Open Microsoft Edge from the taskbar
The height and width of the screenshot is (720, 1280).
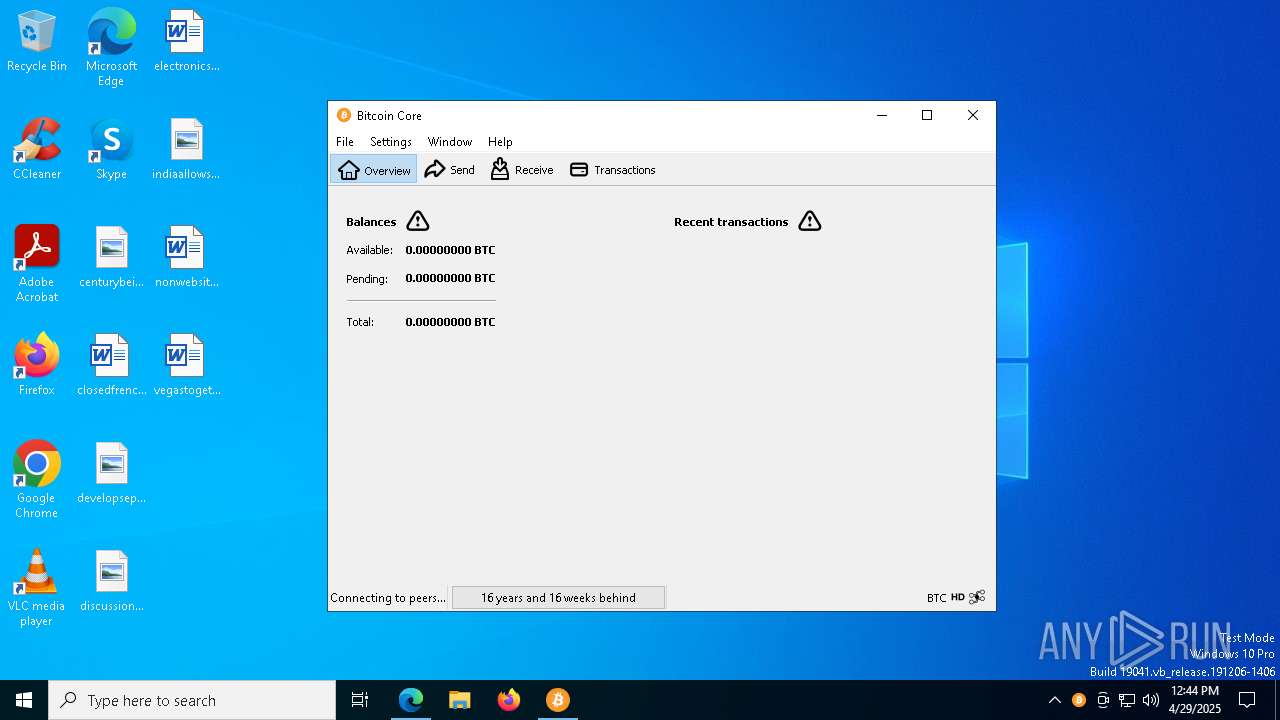click(x=411, y=700)
